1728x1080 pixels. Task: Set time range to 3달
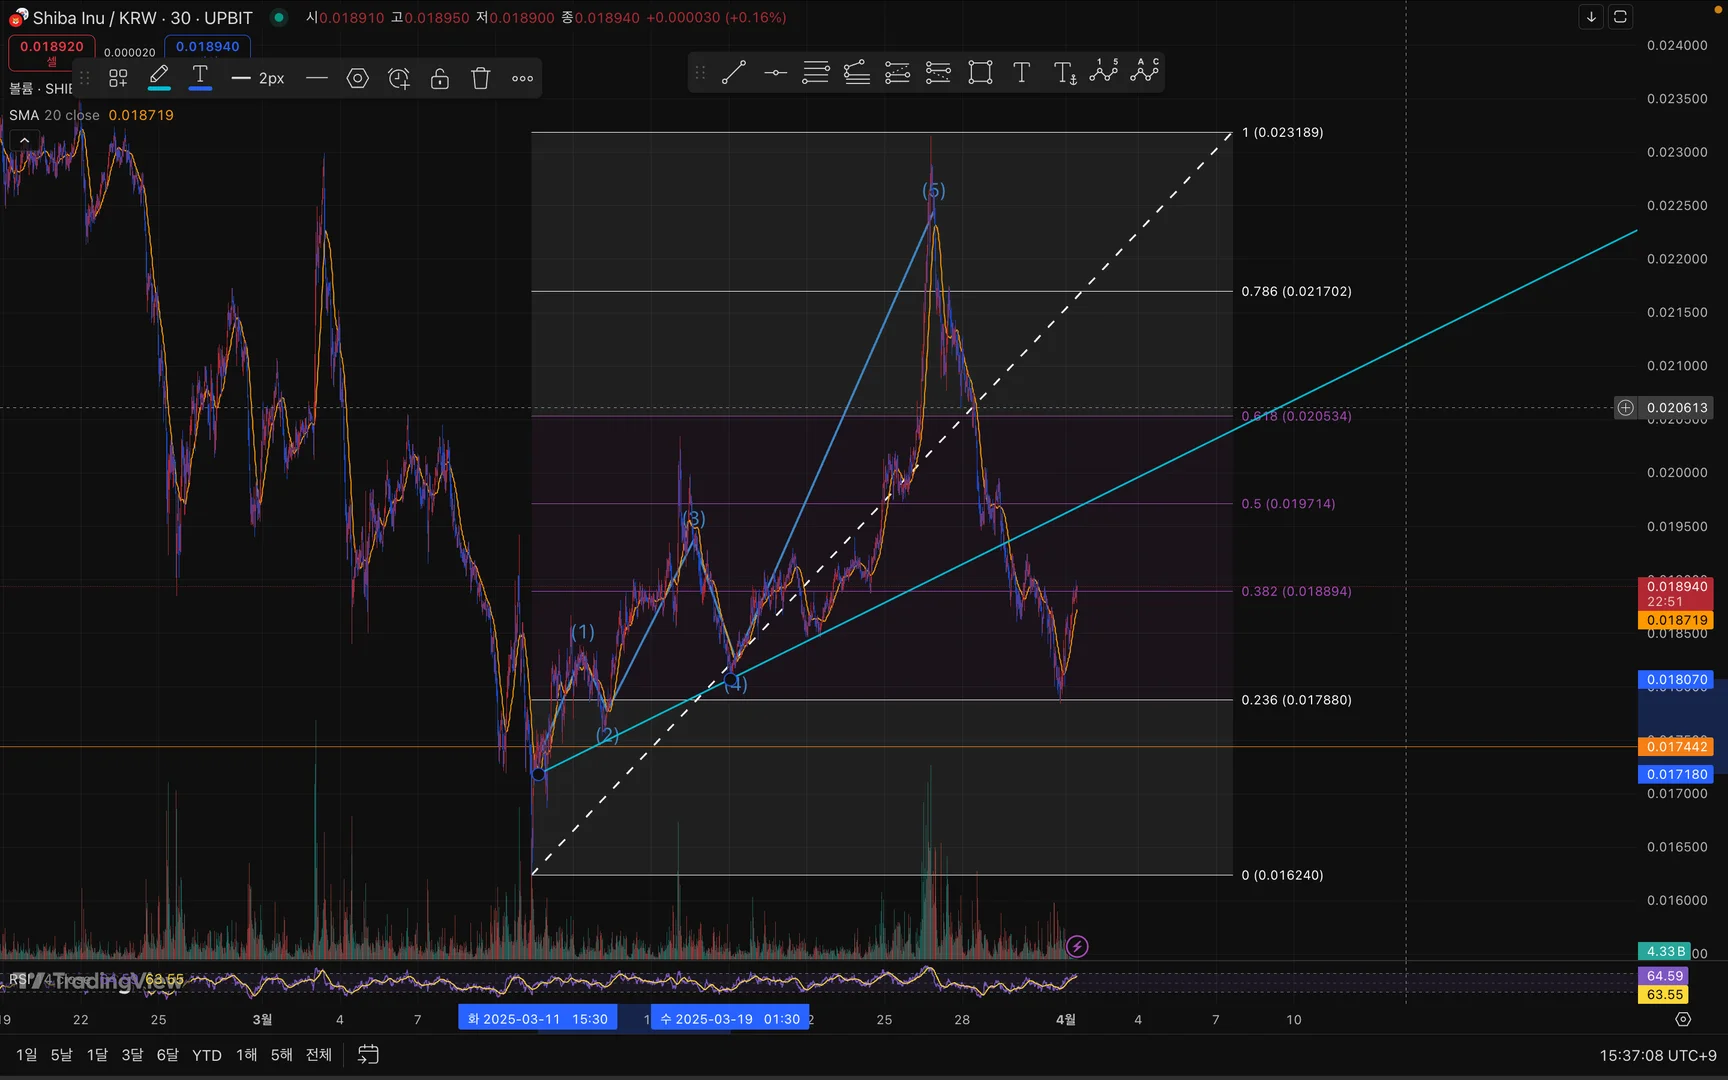point(132,1055)
